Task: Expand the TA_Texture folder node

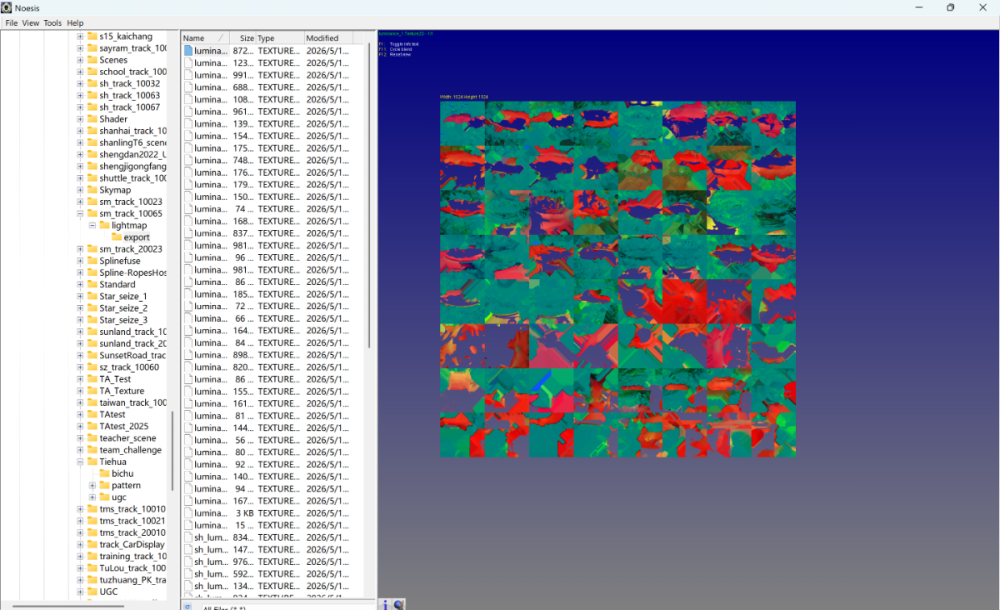Action: coord(80,391)
